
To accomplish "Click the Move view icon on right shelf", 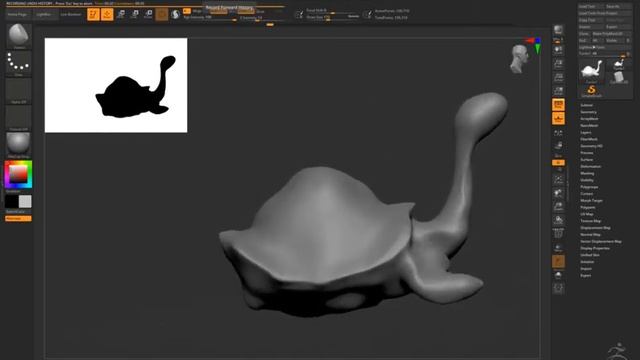I will [558, 193].
